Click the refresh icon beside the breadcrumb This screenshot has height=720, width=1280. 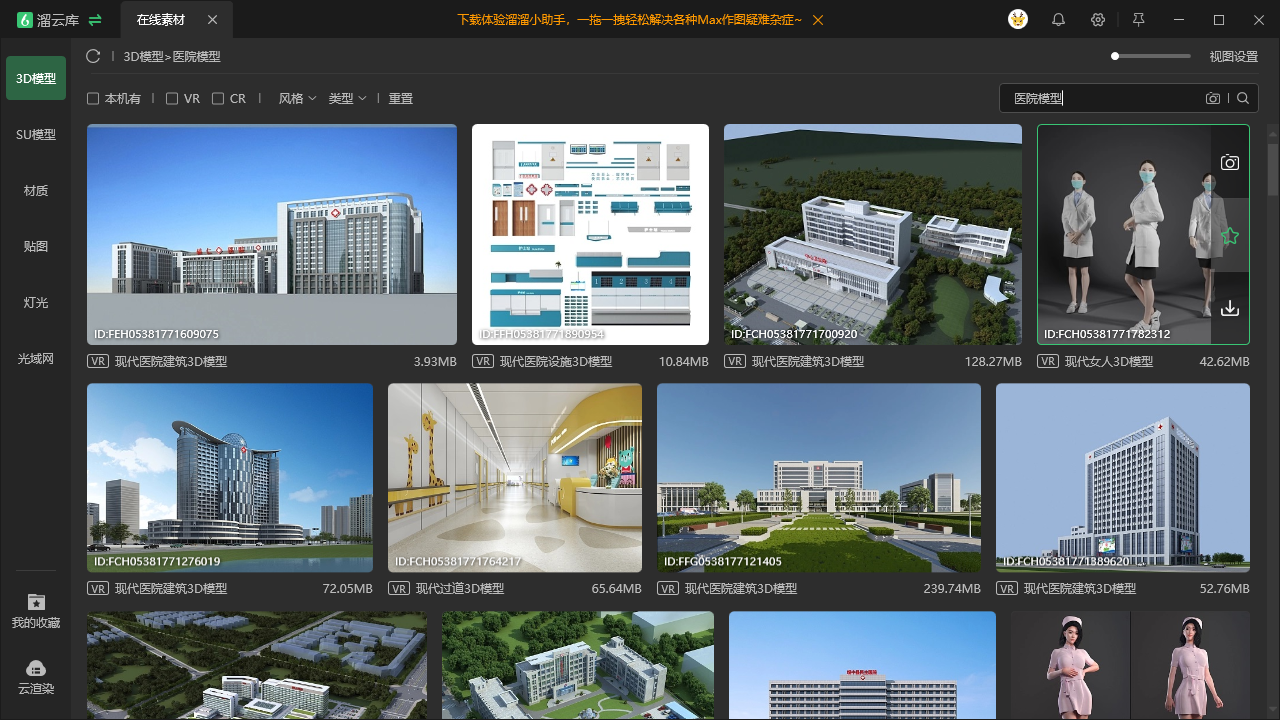(93, 57)
